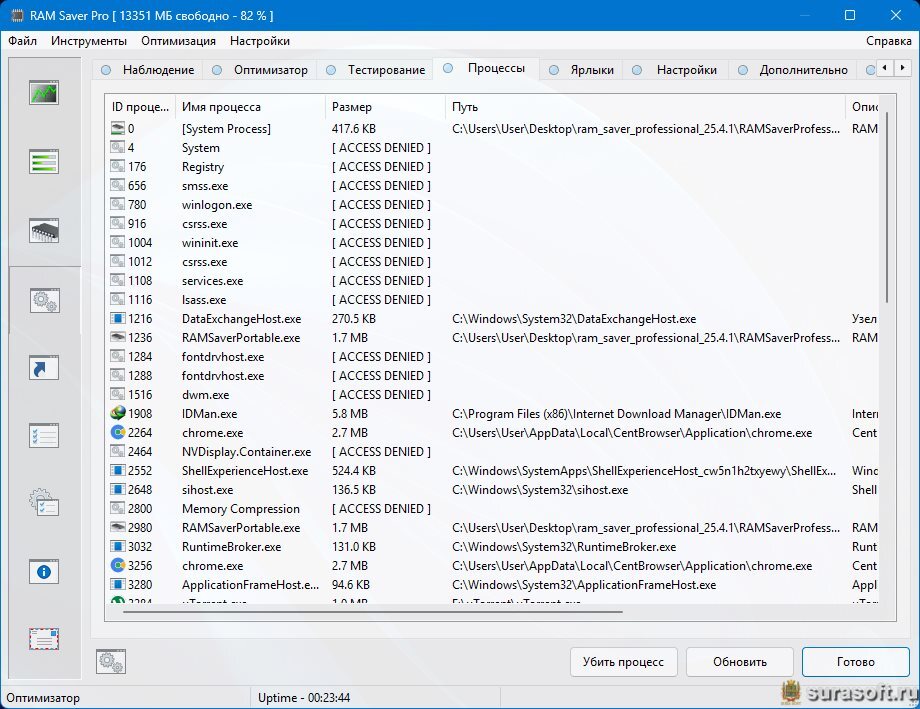Viewport: 920px width, 709px height.
Task: Open the Оптимизация menu
Action: tap(178, 40)
